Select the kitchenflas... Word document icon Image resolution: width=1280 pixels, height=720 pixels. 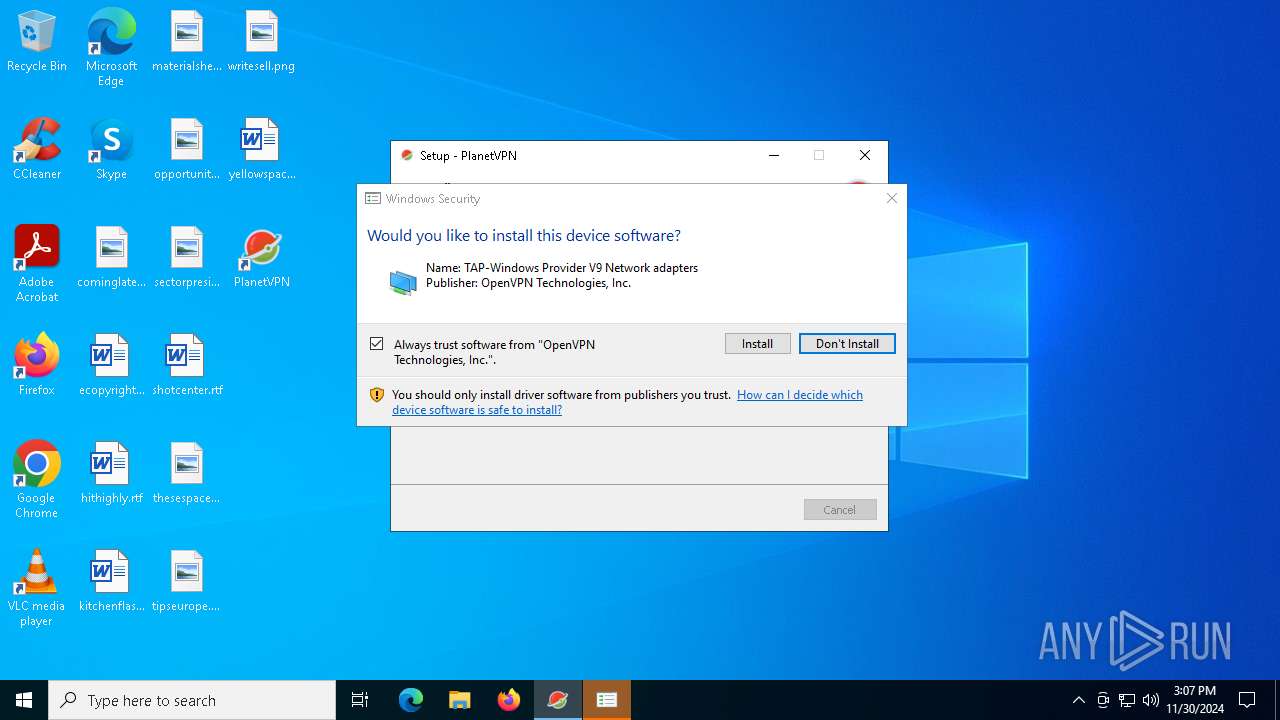[x=111, y=582]
